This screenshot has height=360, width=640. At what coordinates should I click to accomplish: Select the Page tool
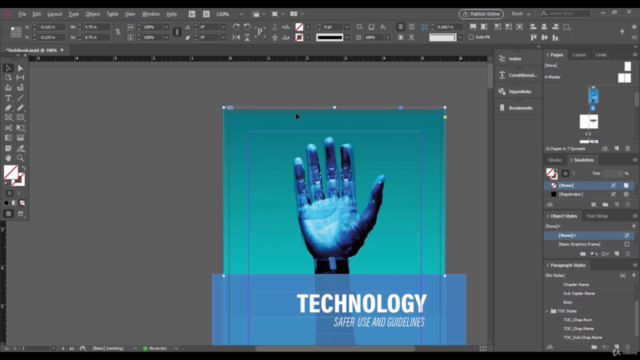[x=8, y=78]
